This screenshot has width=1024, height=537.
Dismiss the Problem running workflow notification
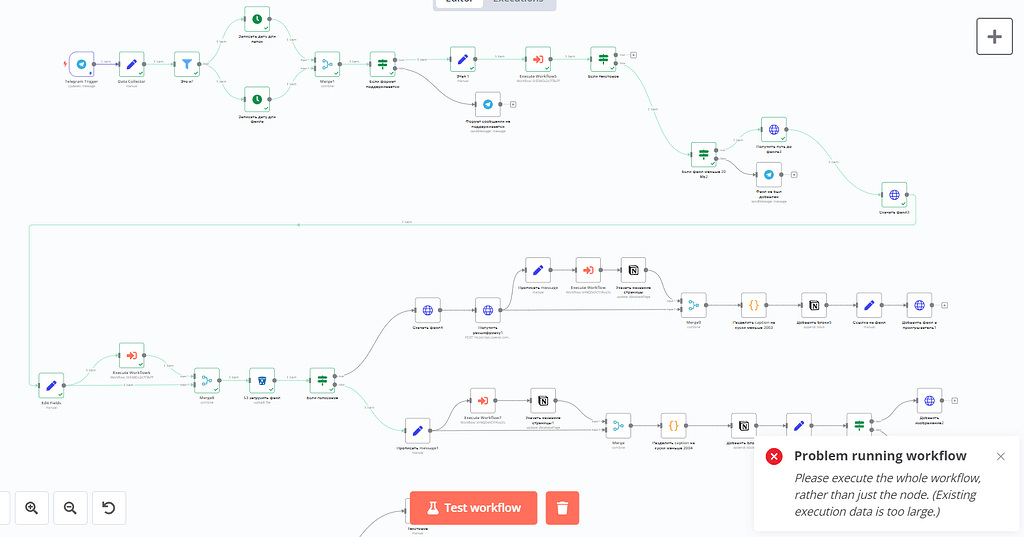tap(1000, 457)
